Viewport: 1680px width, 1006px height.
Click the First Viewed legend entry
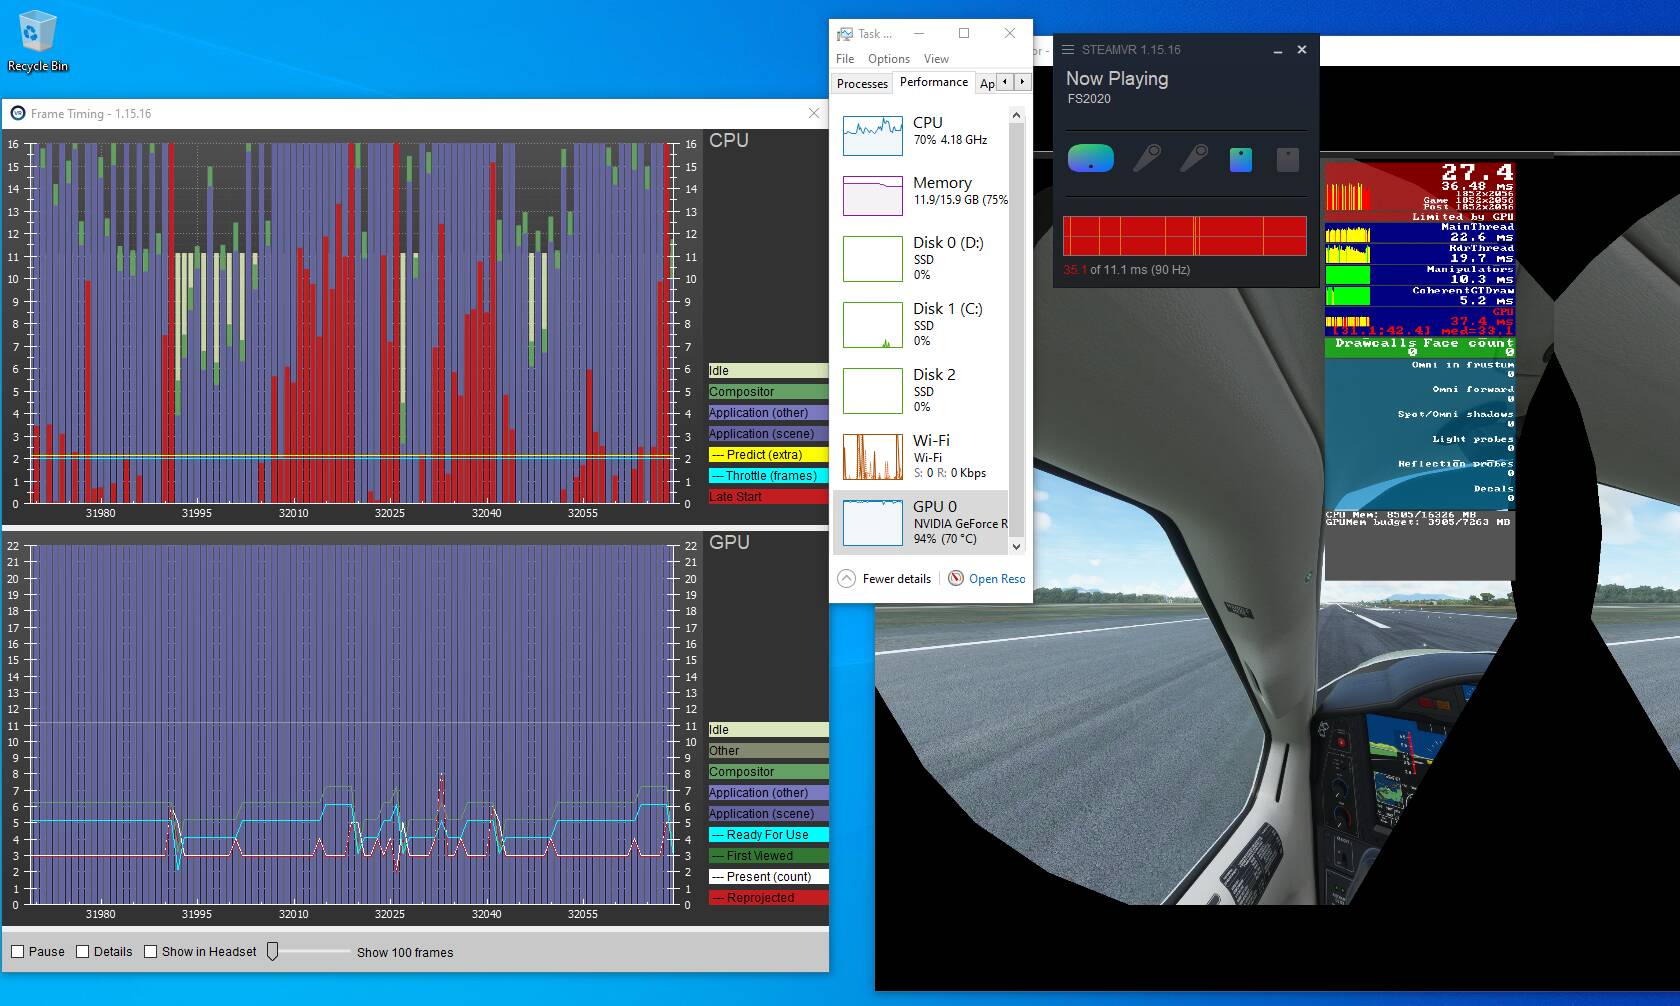[768, 856]
